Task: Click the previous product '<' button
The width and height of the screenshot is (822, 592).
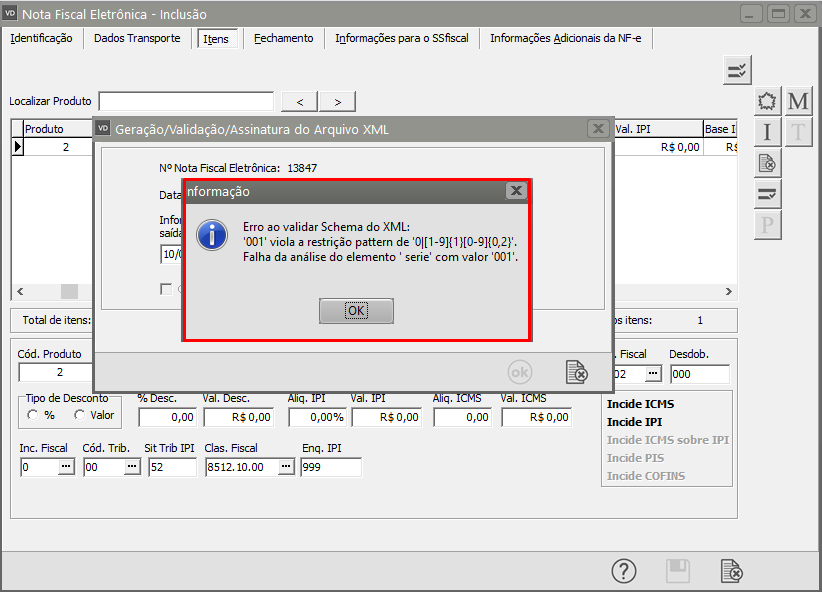Action: [300, 102]
